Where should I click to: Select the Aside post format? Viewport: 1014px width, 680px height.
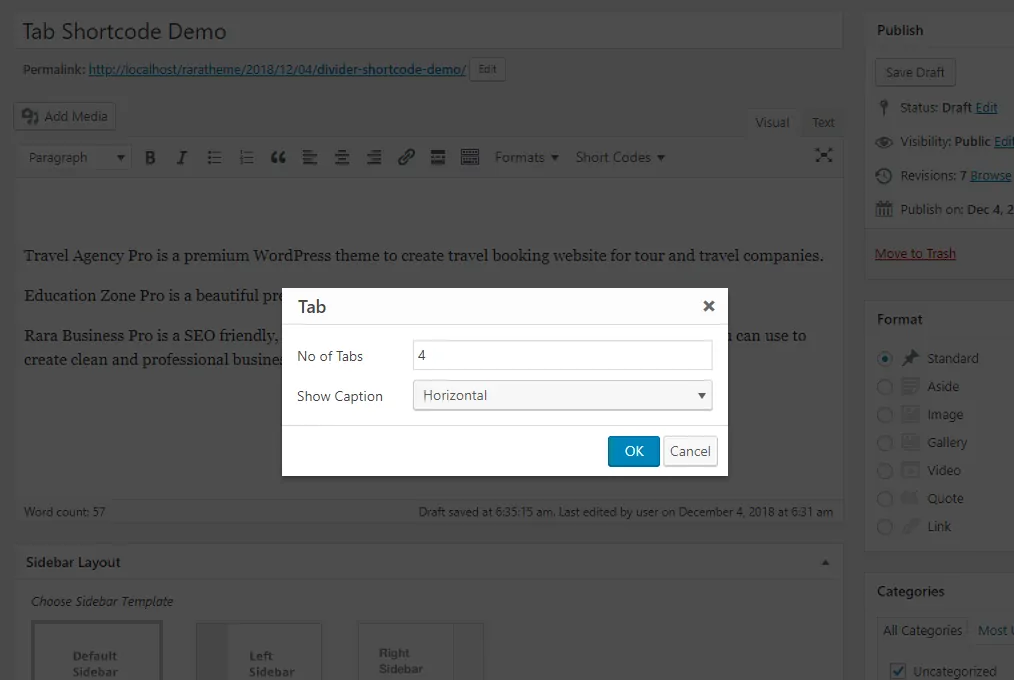coord(885,387)
